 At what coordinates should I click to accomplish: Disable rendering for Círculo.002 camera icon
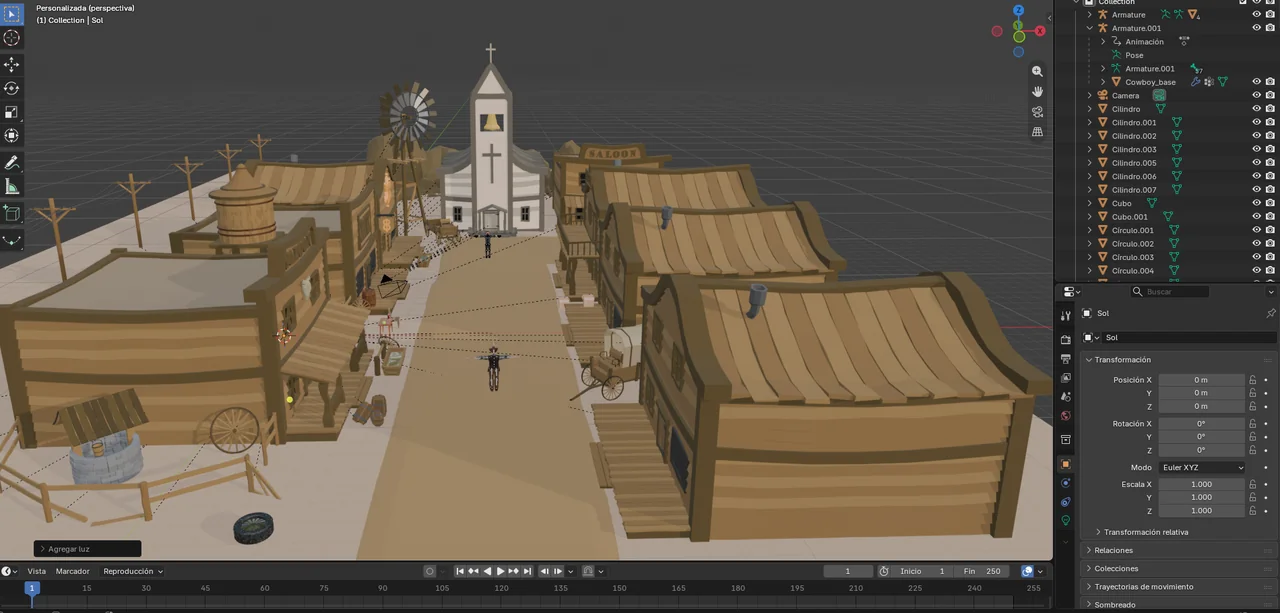pyautogui.click(x=1270, y=244)
